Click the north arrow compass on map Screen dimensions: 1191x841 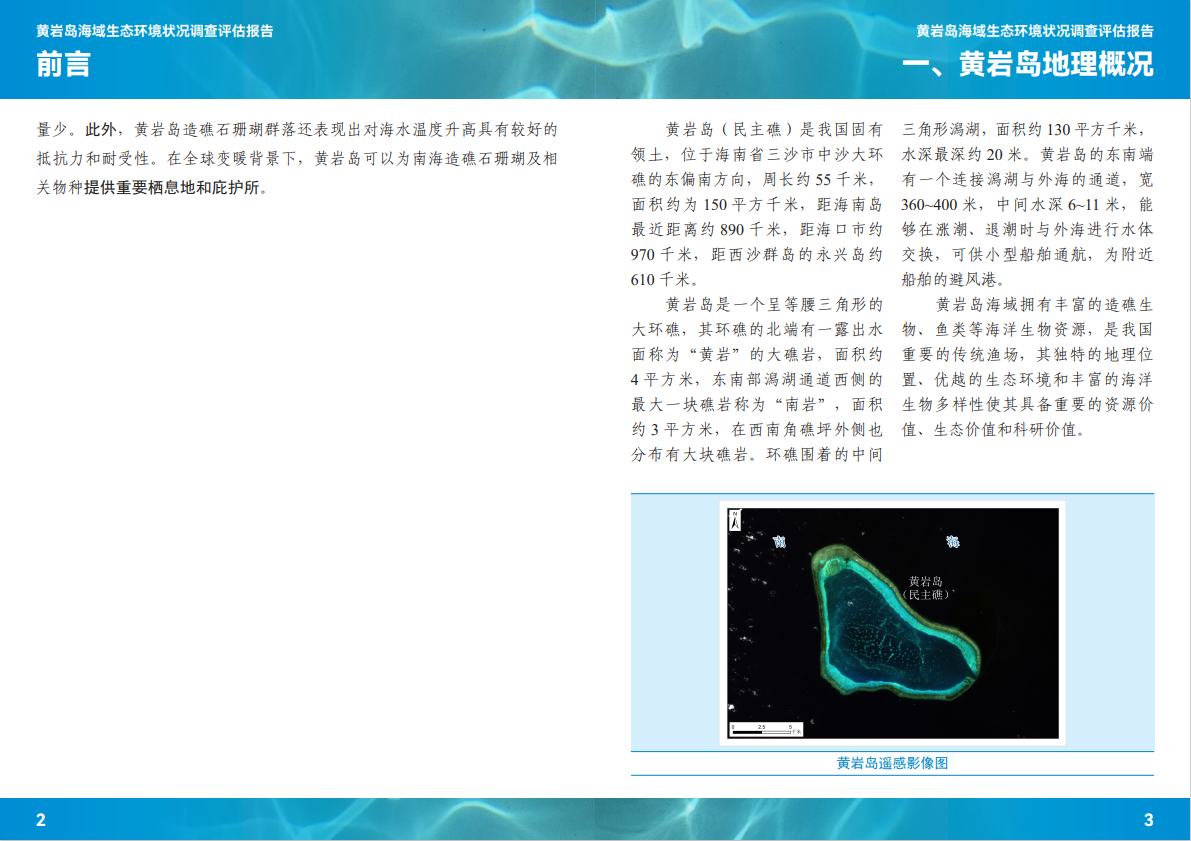pyautogui.click(x=734, y=519)
